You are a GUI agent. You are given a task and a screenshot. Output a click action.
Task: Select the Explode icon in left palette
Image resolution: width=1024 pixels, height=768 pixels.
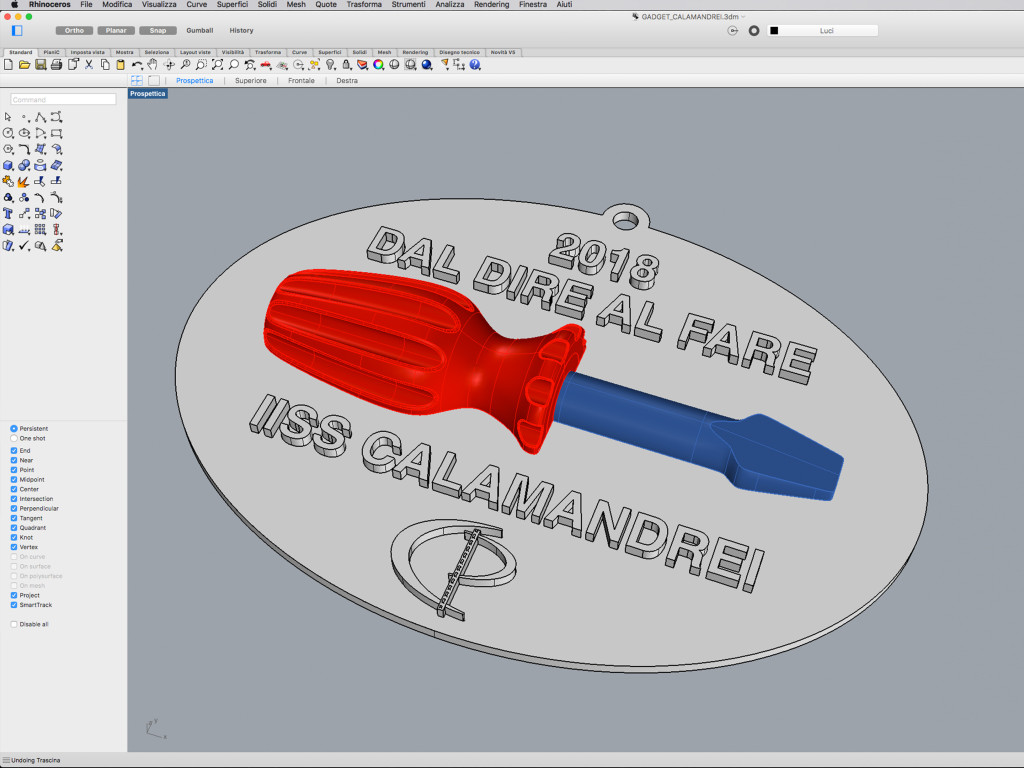(25, 182)
